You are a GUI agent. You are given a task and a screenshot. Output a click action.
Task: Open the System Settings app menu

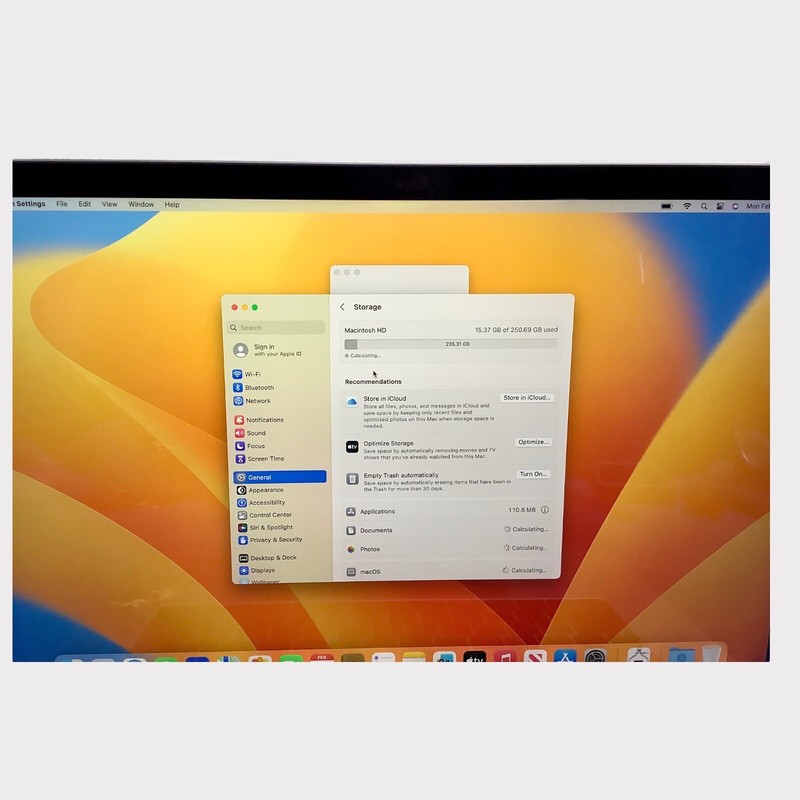(30, 203)
